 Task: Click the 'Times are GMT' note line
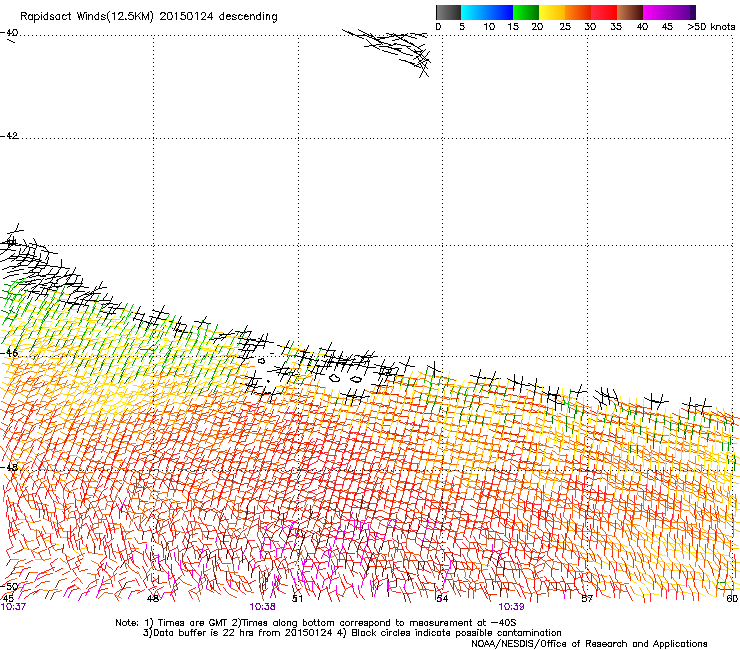(315, 623)
